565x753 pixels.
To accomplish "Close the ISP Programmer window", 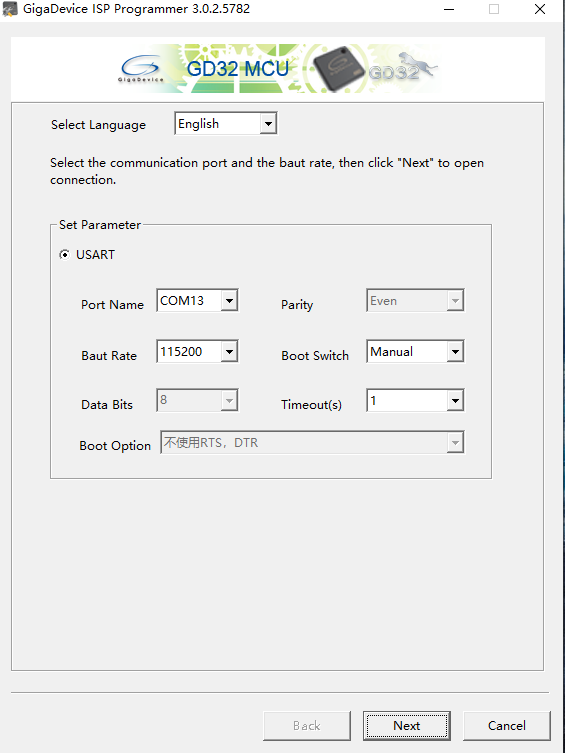I will pos(540,9).
